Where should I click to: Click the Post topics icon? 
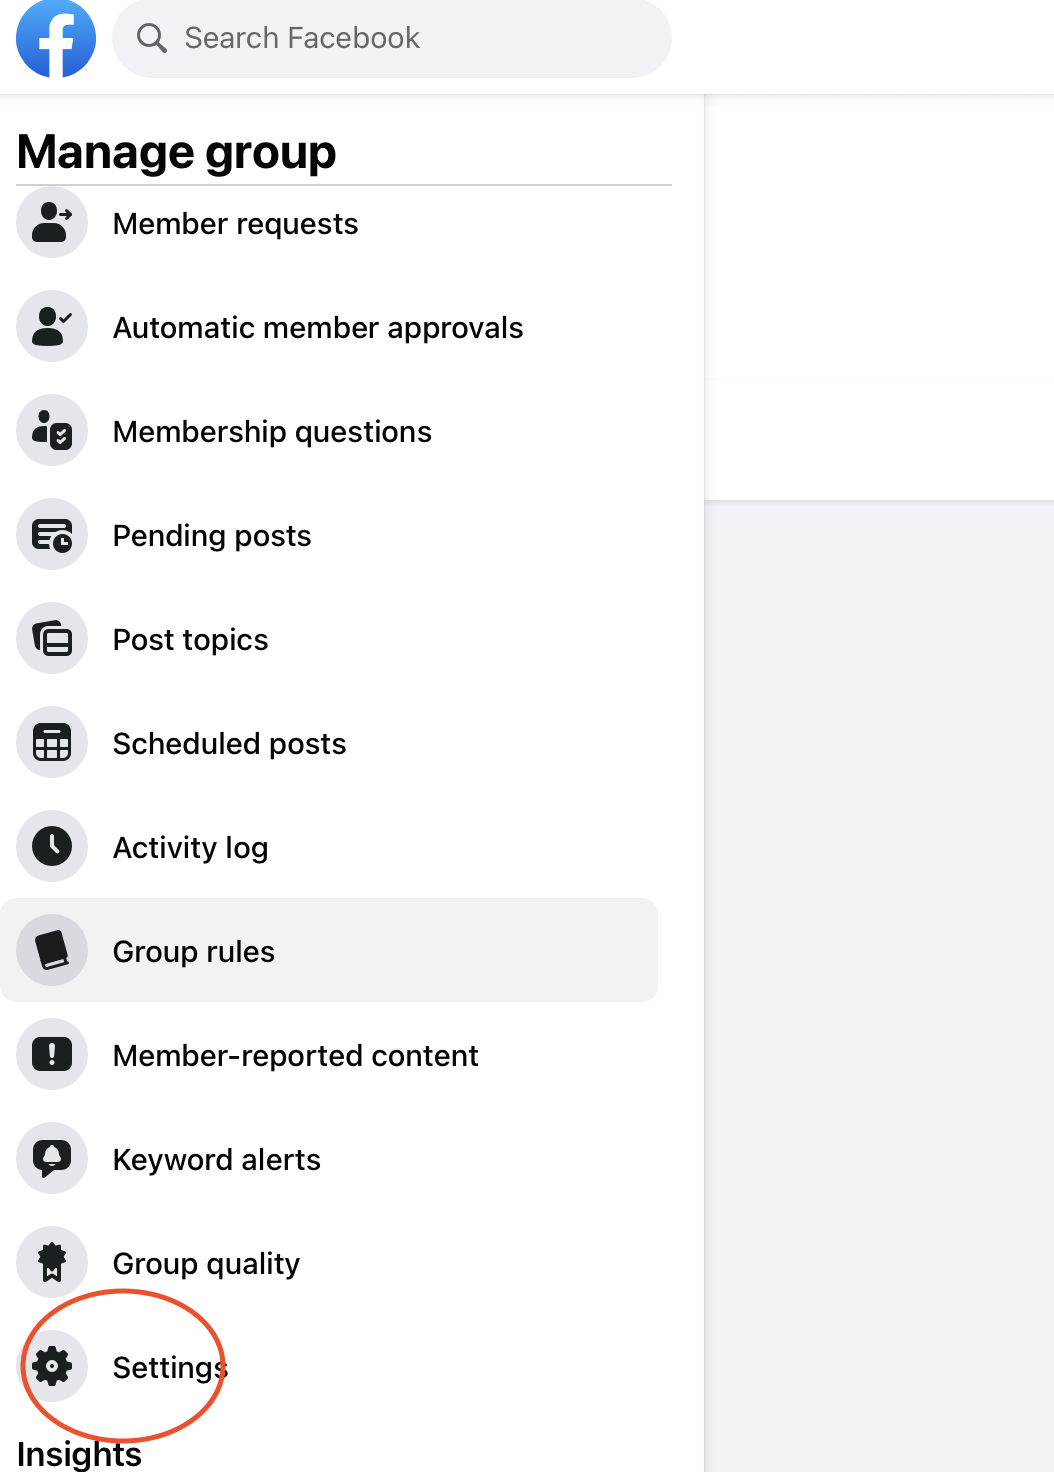(x=52, y=638)
